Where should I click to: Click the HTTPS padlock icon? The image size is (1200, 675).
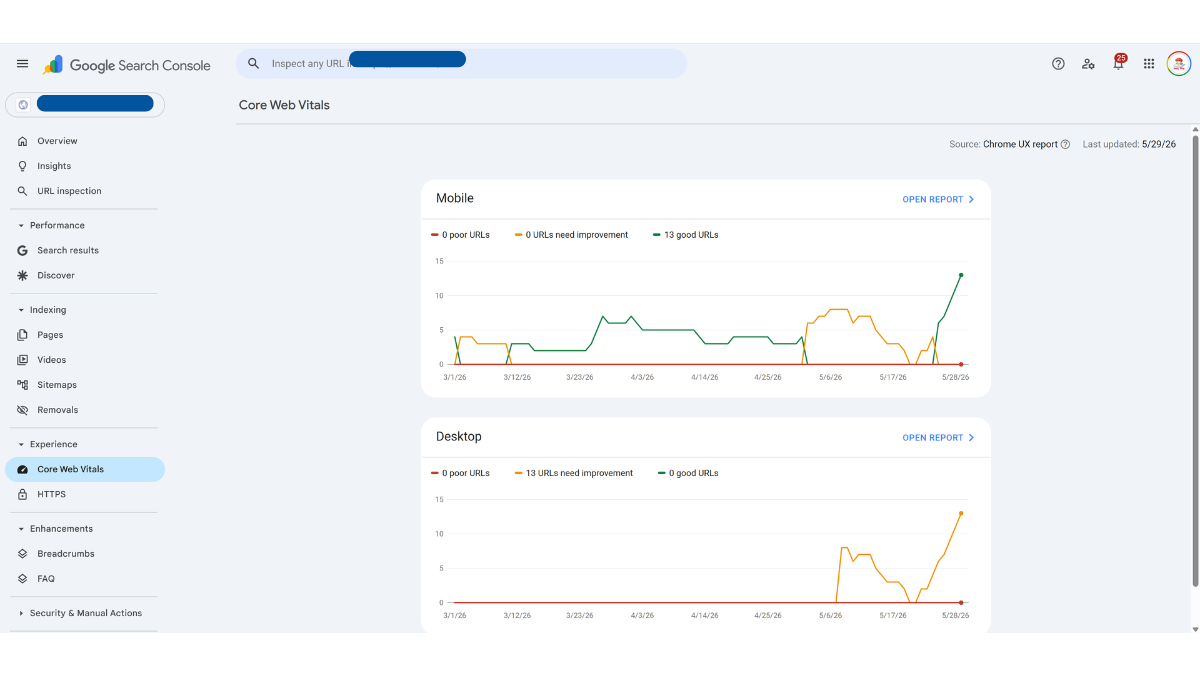pyautogui.click(x=23, y=494)
